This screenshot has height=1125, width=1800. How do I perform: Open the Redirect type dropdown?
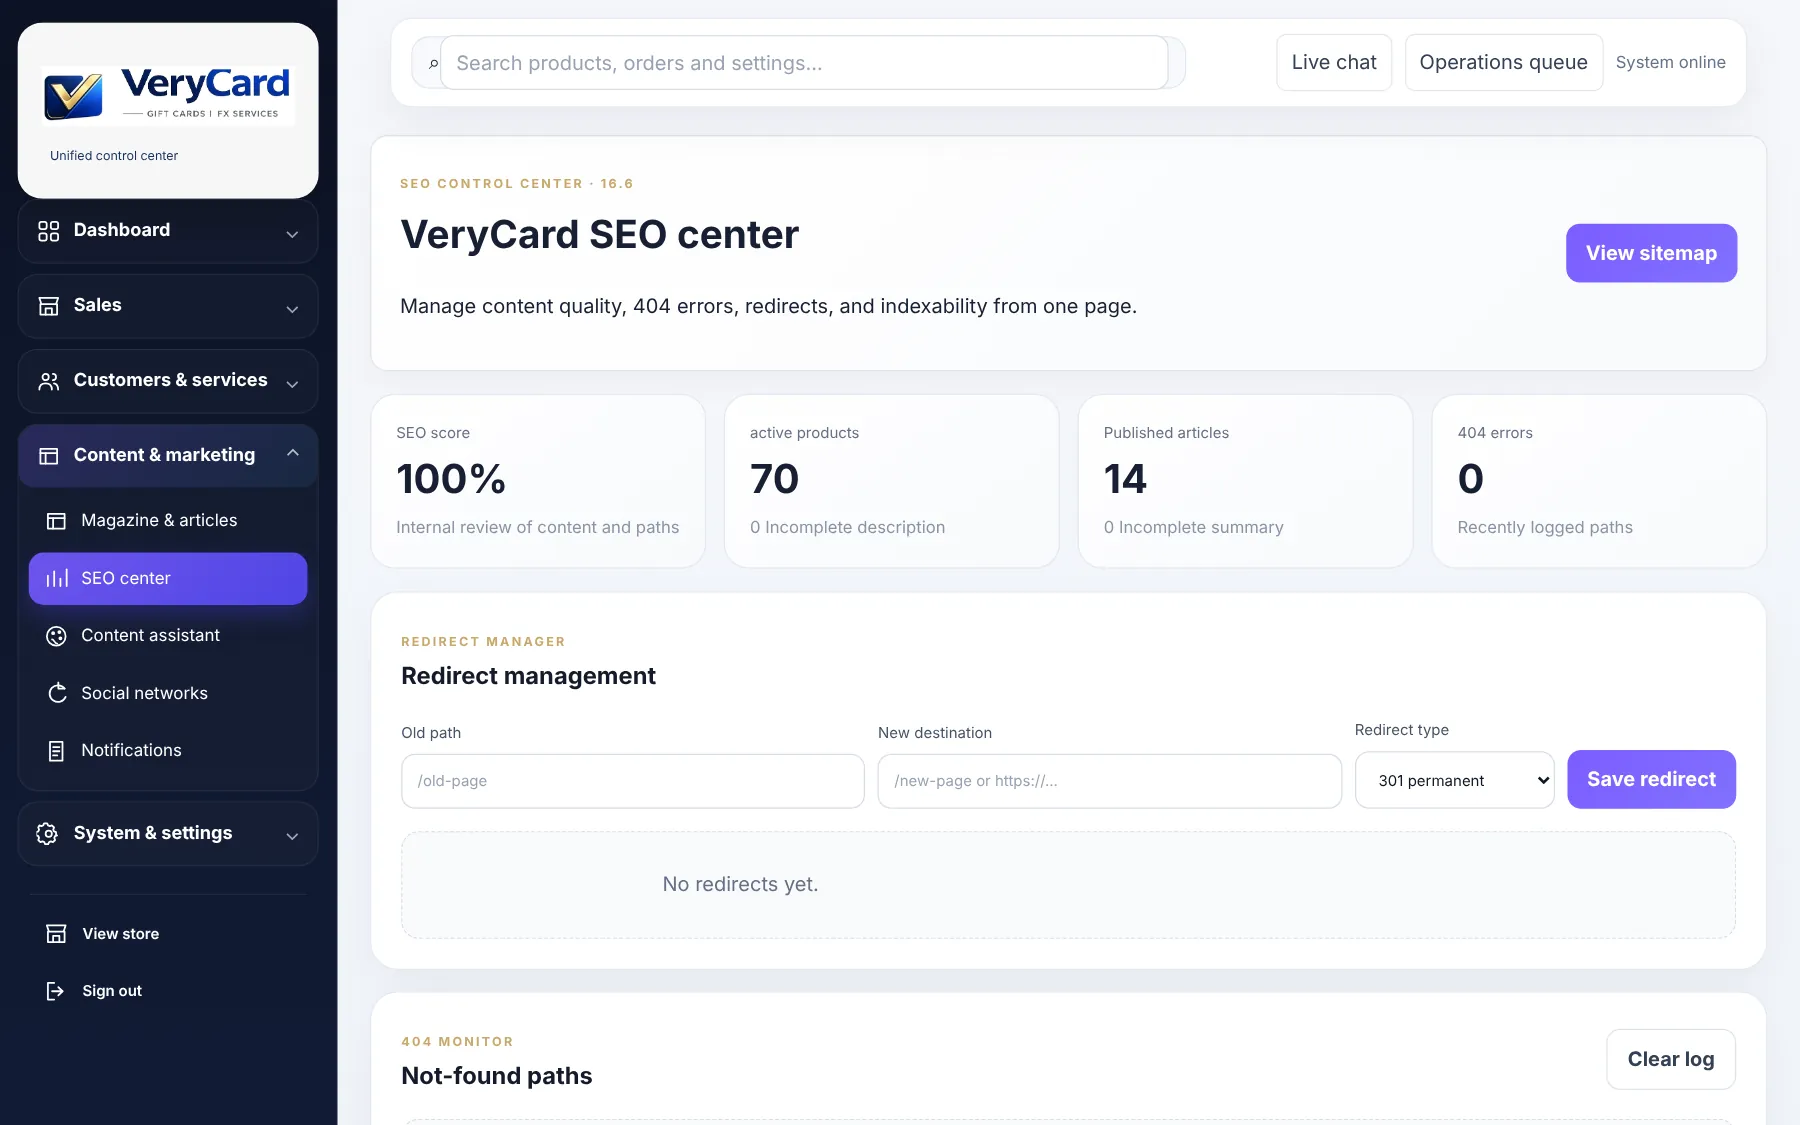coord(1454,780)
